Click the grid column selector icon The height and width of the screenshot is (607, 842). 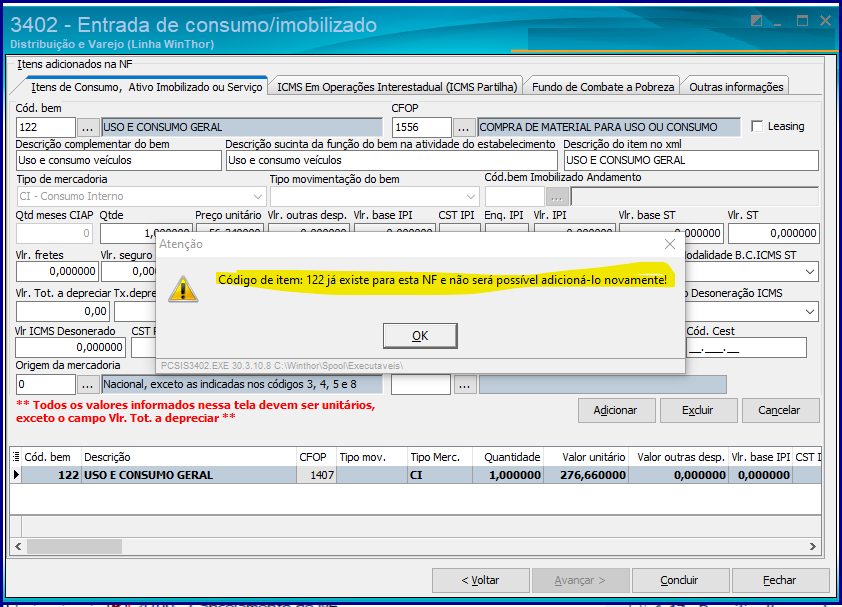(x=16, y=457)
